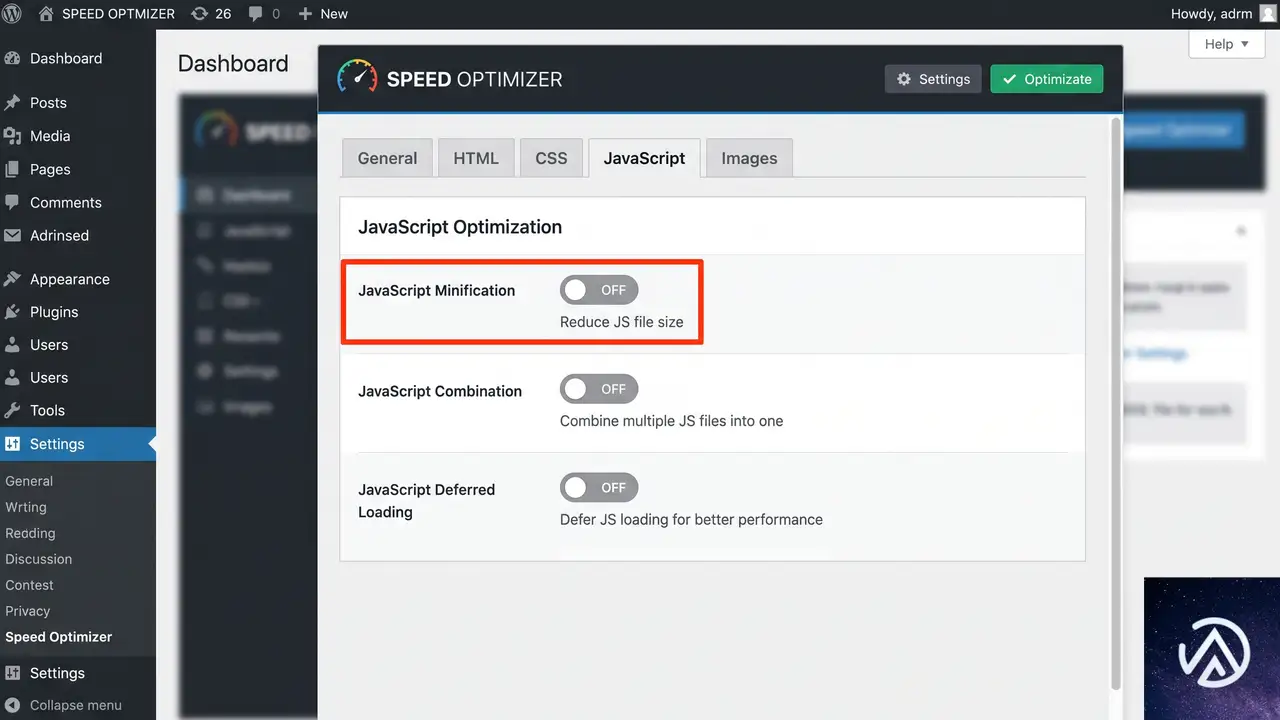Open the Contest settings submenu link
Screen dimensions: 1280x720
coord(30,585)
